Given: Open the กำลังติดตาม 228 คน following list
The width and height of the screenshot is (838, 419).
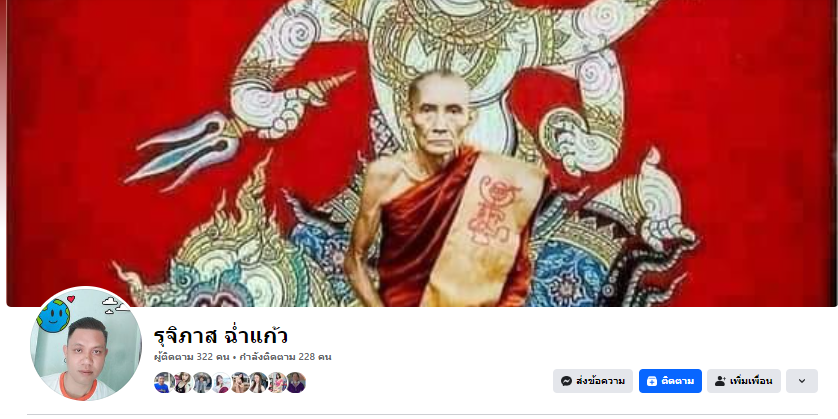Looking at the screenshot, I should (285, 357).
